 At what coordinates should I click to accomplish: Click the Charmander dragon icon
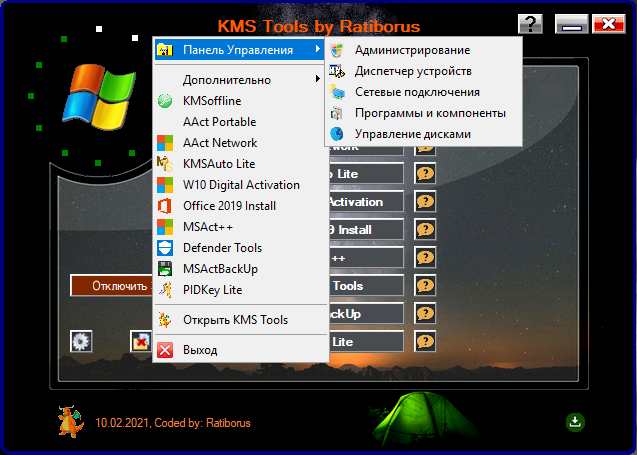(70, 421)
